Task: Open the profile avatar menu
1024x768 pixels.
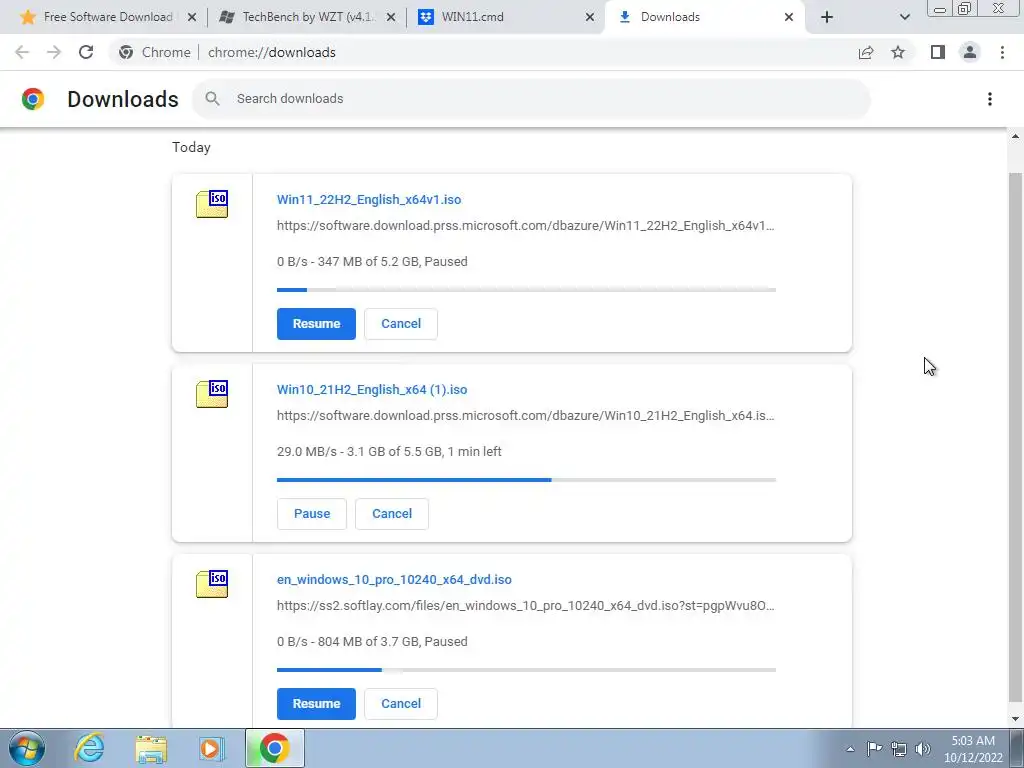Action: [x=970, y=52]
